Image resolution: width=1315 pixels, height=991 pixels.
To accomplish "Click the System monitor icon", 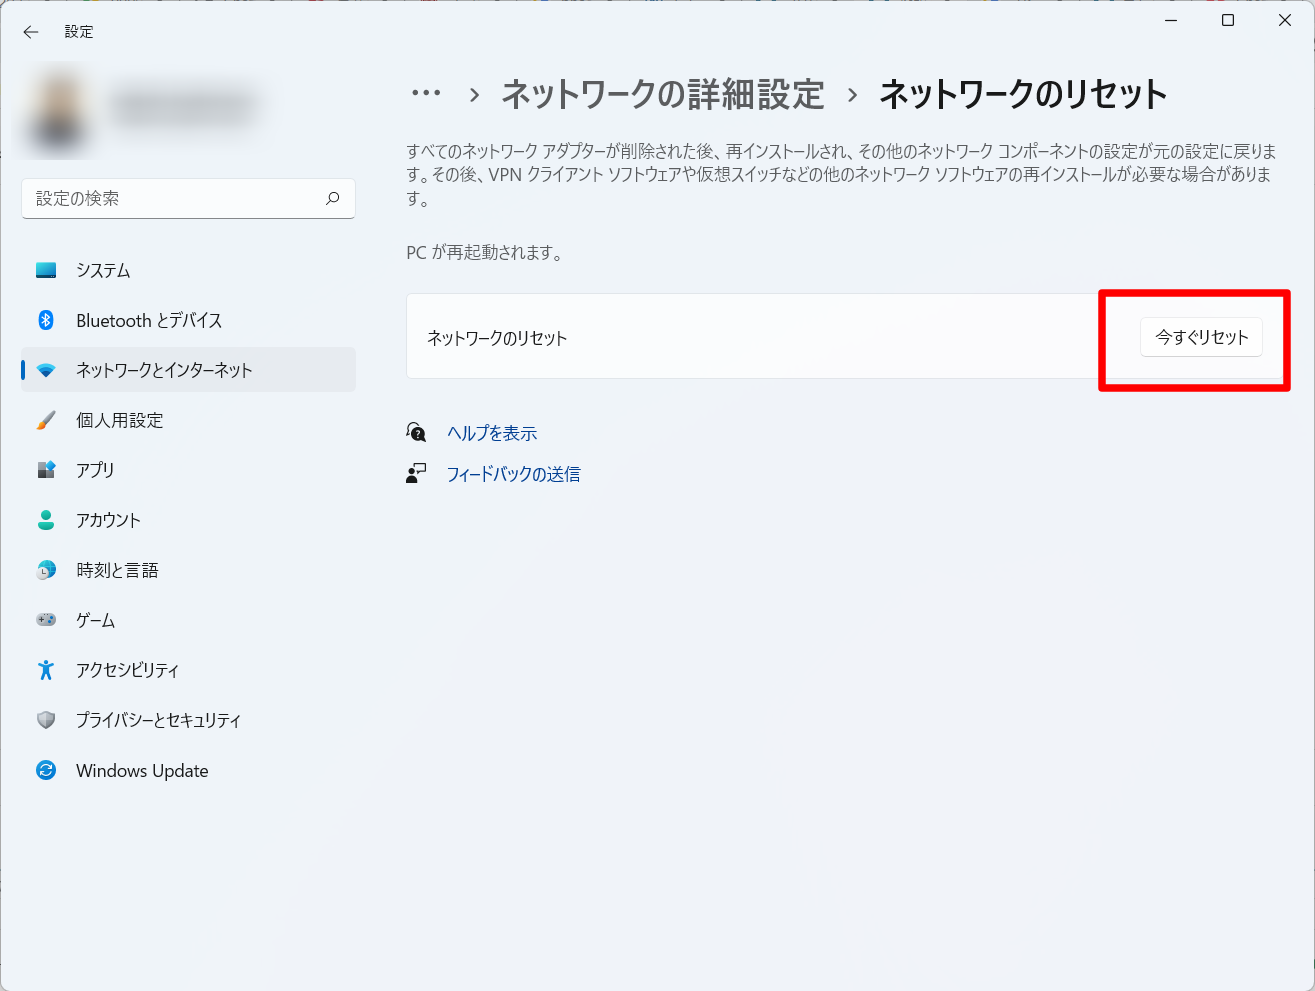I will click(x=46, y=270).
